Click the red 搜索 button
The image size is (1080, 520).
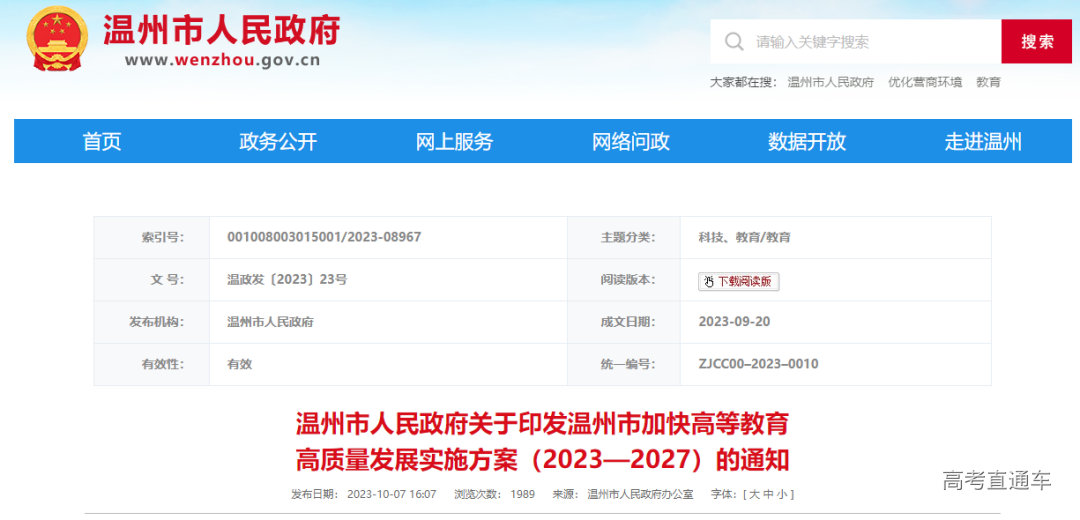[1037, 41]
